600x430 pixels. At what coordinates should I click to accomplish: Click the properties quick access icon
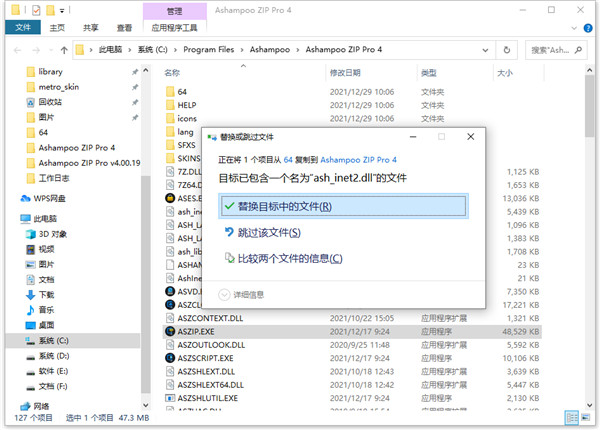tap(36, 10)
